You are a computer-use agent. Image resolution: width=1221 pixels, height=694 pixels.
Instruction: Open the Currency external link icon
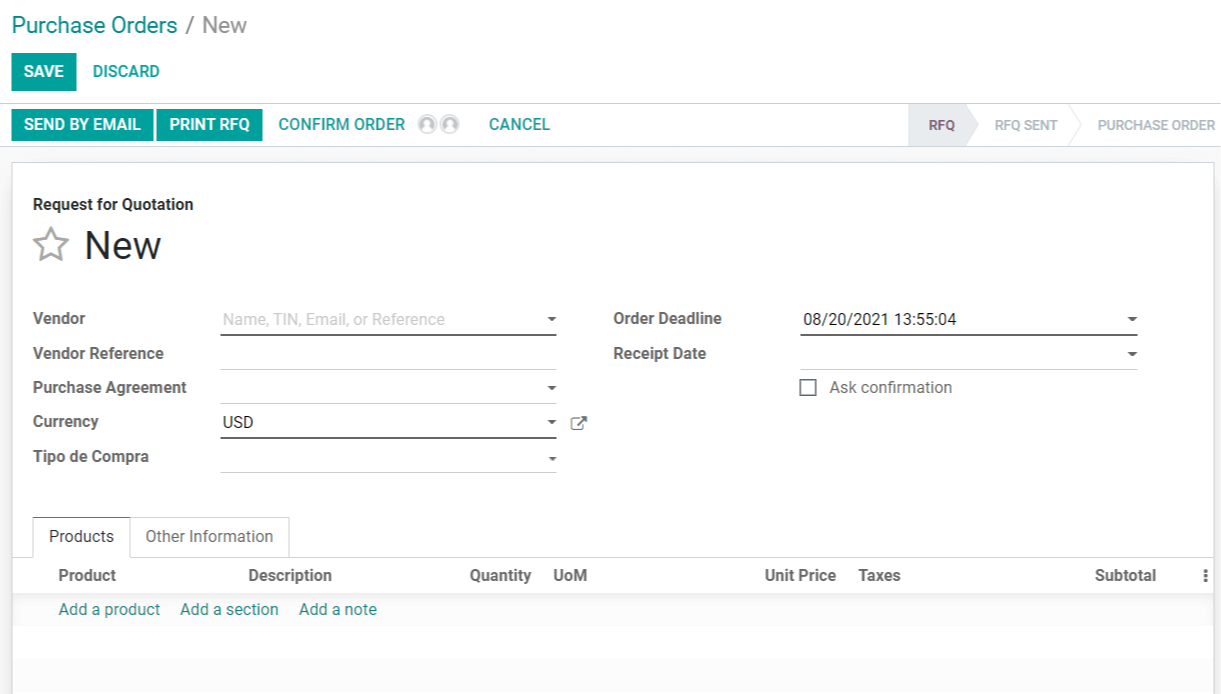click(x=578, y=423)
